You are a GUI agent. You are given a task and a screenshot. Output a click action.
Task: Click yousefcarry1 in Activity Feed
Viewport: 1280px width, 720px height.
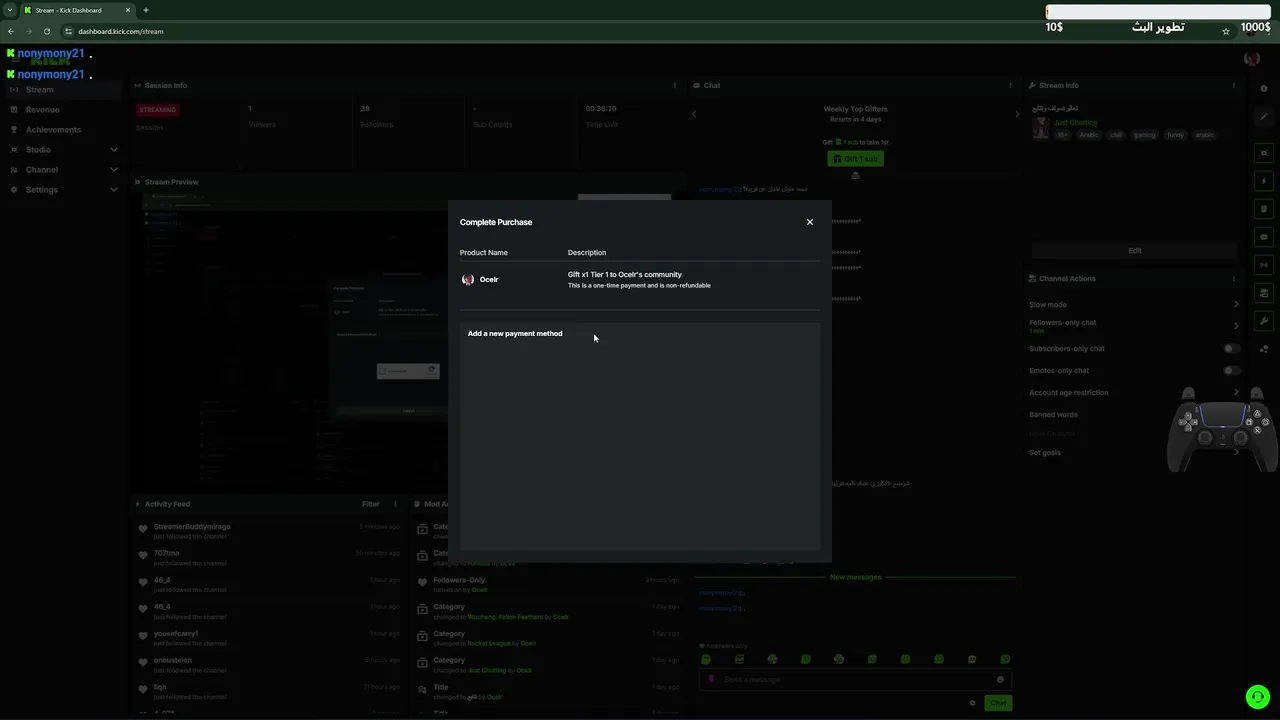(x=176, y=634)
